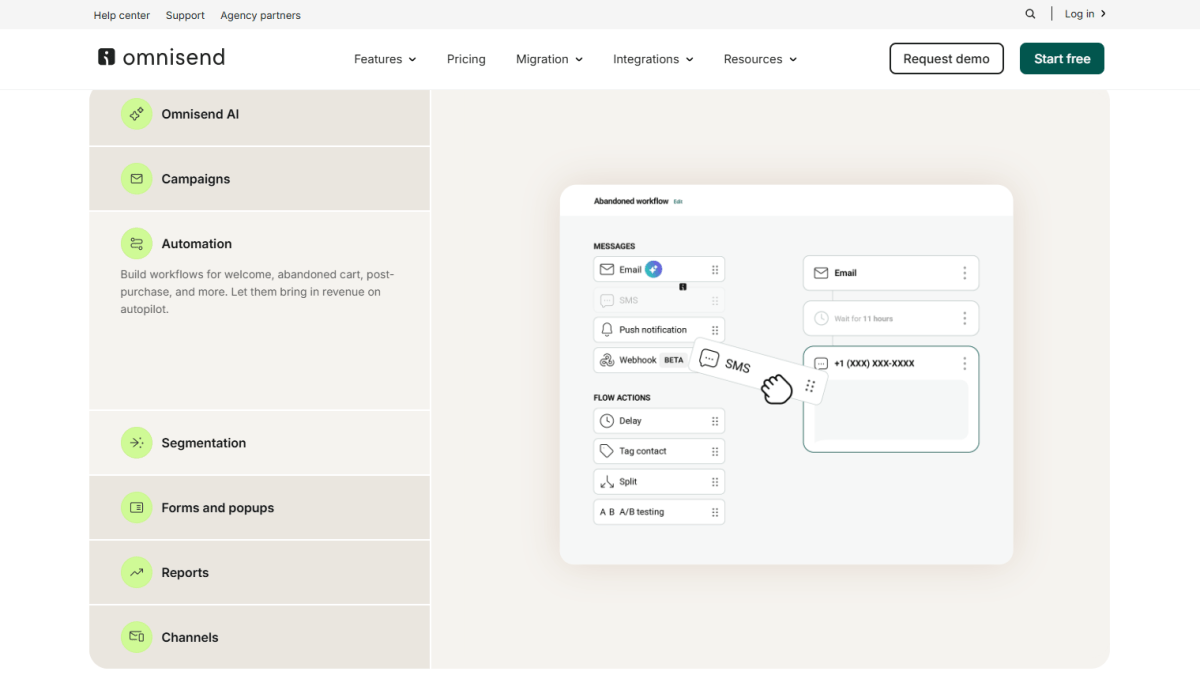Click the Automation workflow icon
Image resolution: width=1200 pixels, height=679 pixels.
137,243
